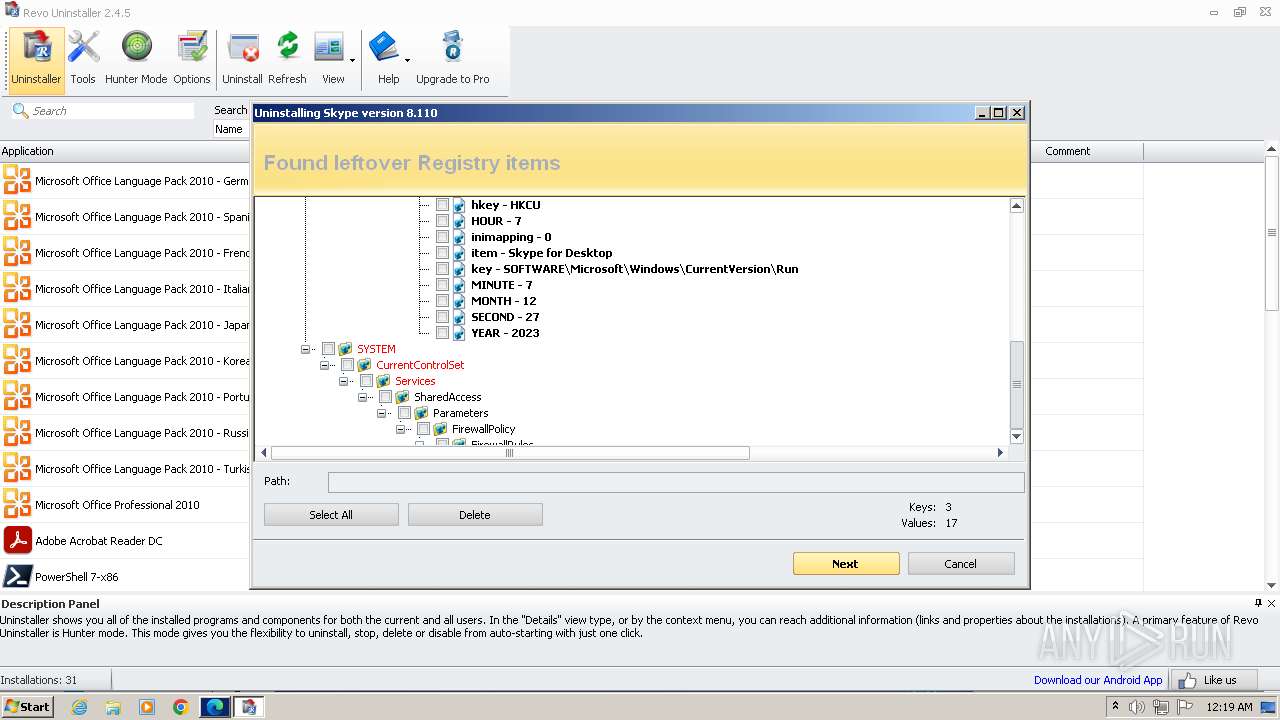Click the Services registry key icon
Screen dimensions: 1280x720
coord(384,381)
